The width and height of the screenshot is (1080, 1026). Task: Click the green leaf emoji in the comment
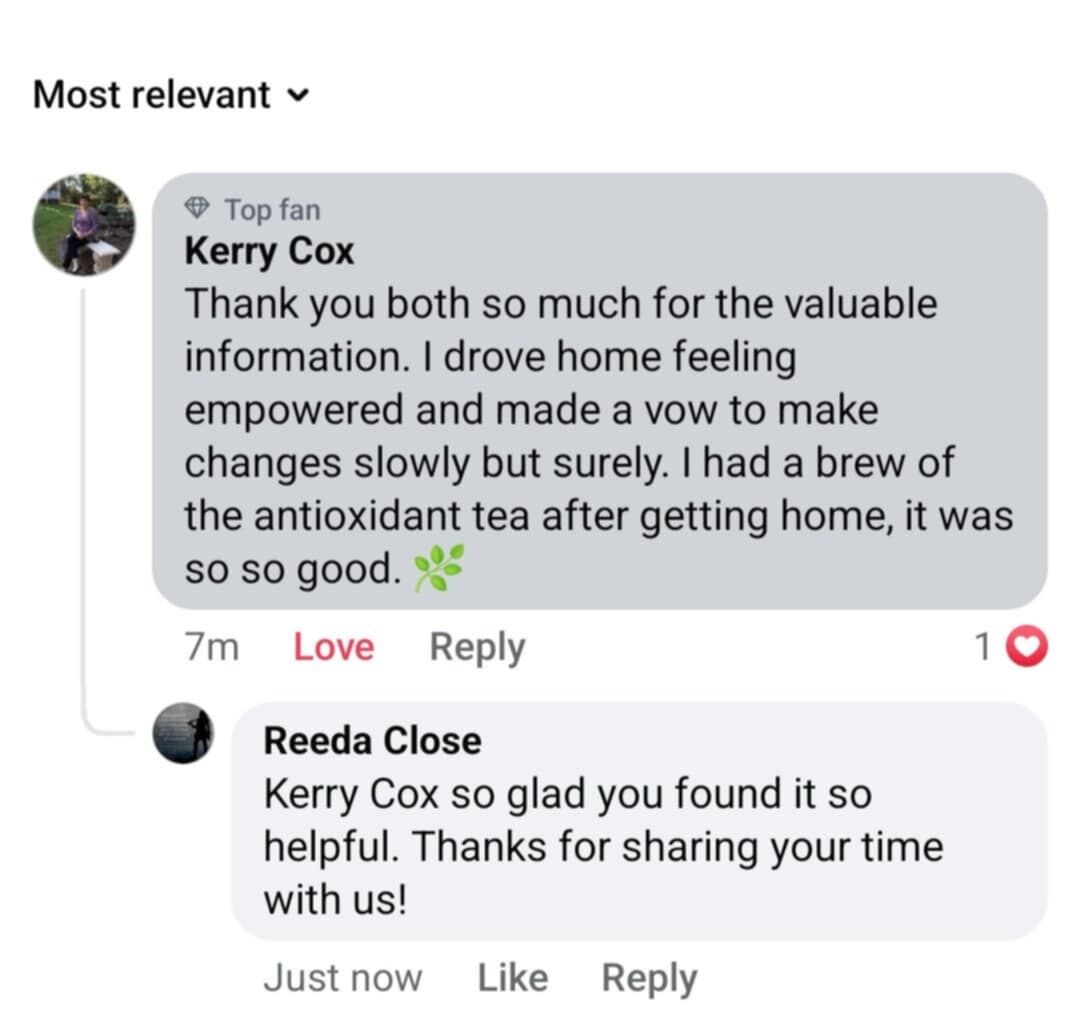(x=439, y=570)
